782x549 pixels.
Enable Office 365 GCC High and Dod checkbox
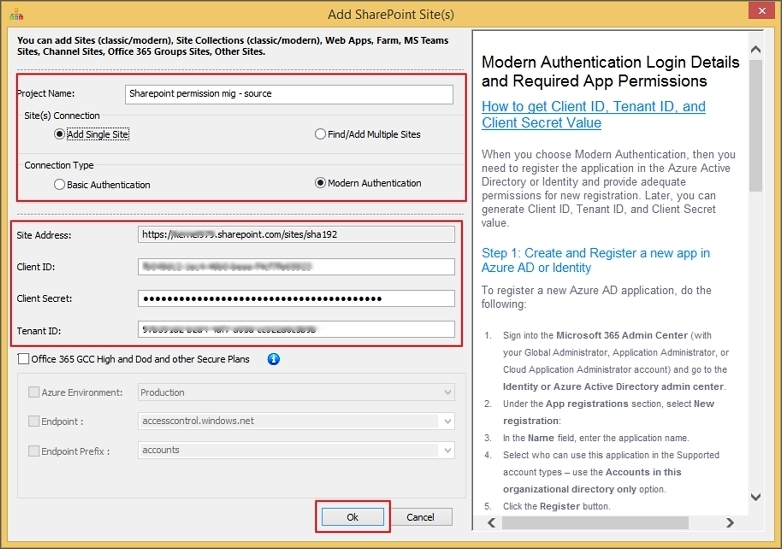click(x=23, y=359)
